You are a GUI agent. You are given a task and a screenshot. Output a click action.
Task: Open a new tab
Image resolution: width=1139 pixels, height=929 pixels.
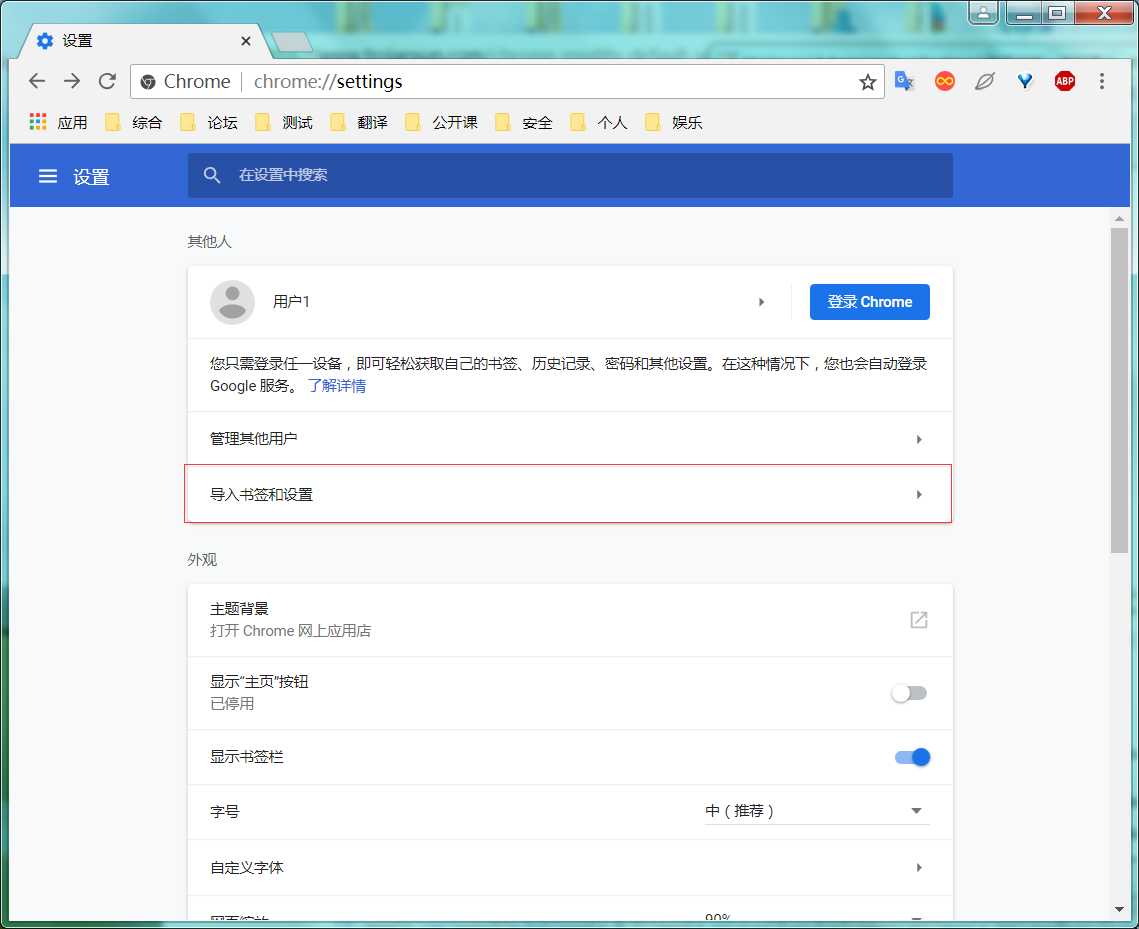coord(292,42)
